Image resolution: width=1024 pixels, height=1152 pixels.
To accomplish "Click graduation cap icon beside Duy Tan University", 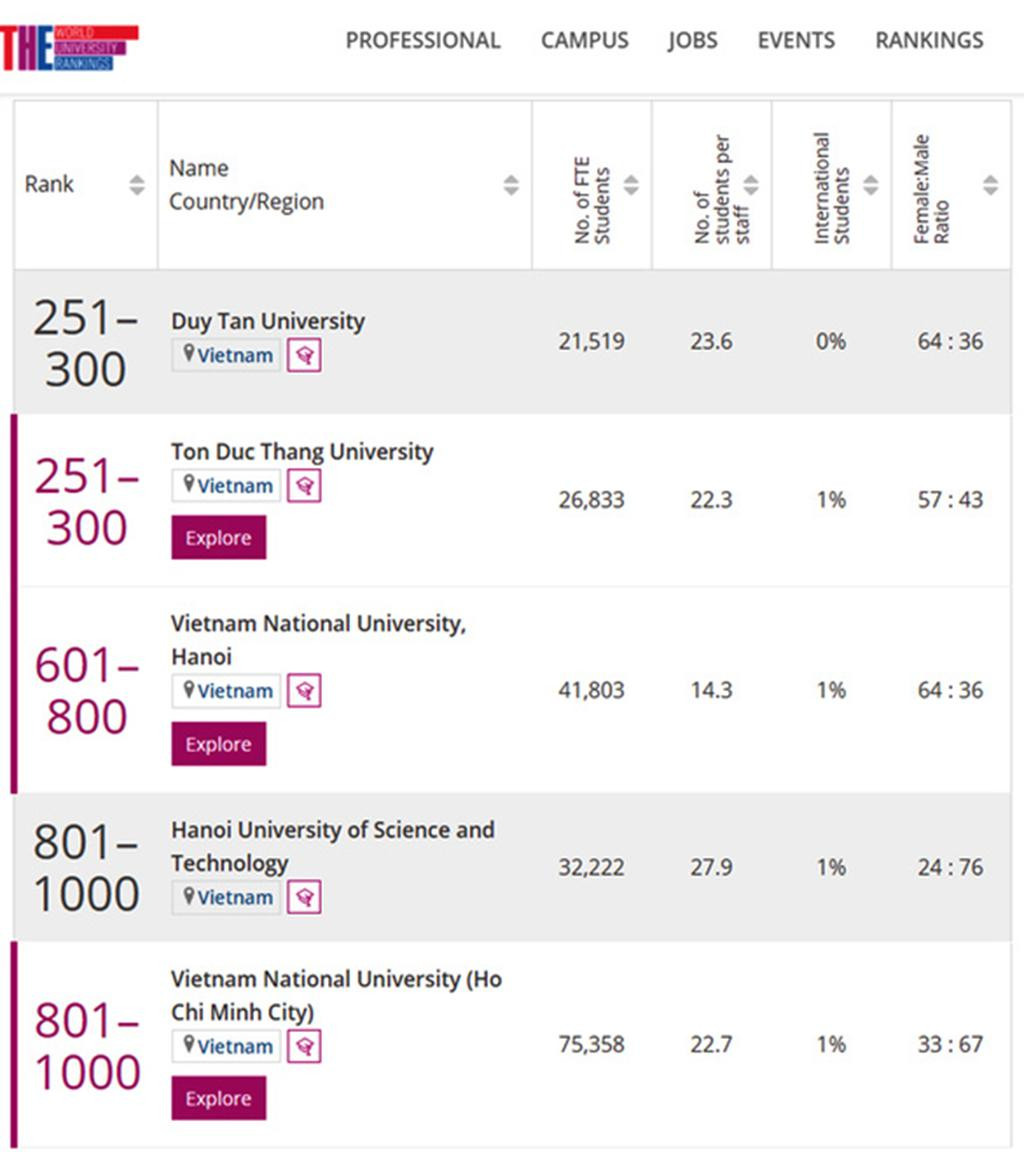I will point(304,355).
